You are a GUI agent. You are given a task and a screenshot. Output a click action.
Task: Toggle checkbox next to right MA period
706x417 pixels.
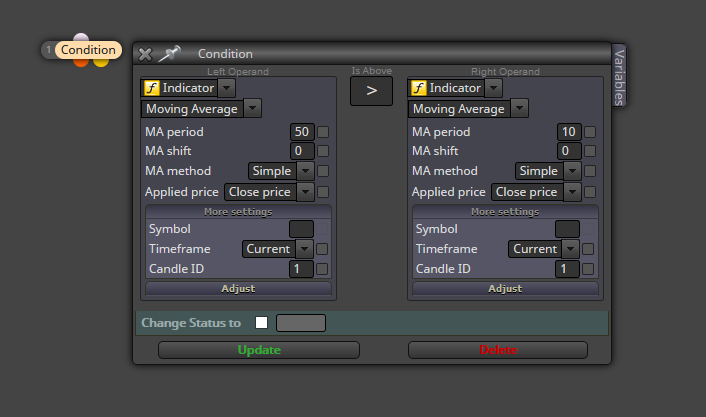tap(590, 132)
